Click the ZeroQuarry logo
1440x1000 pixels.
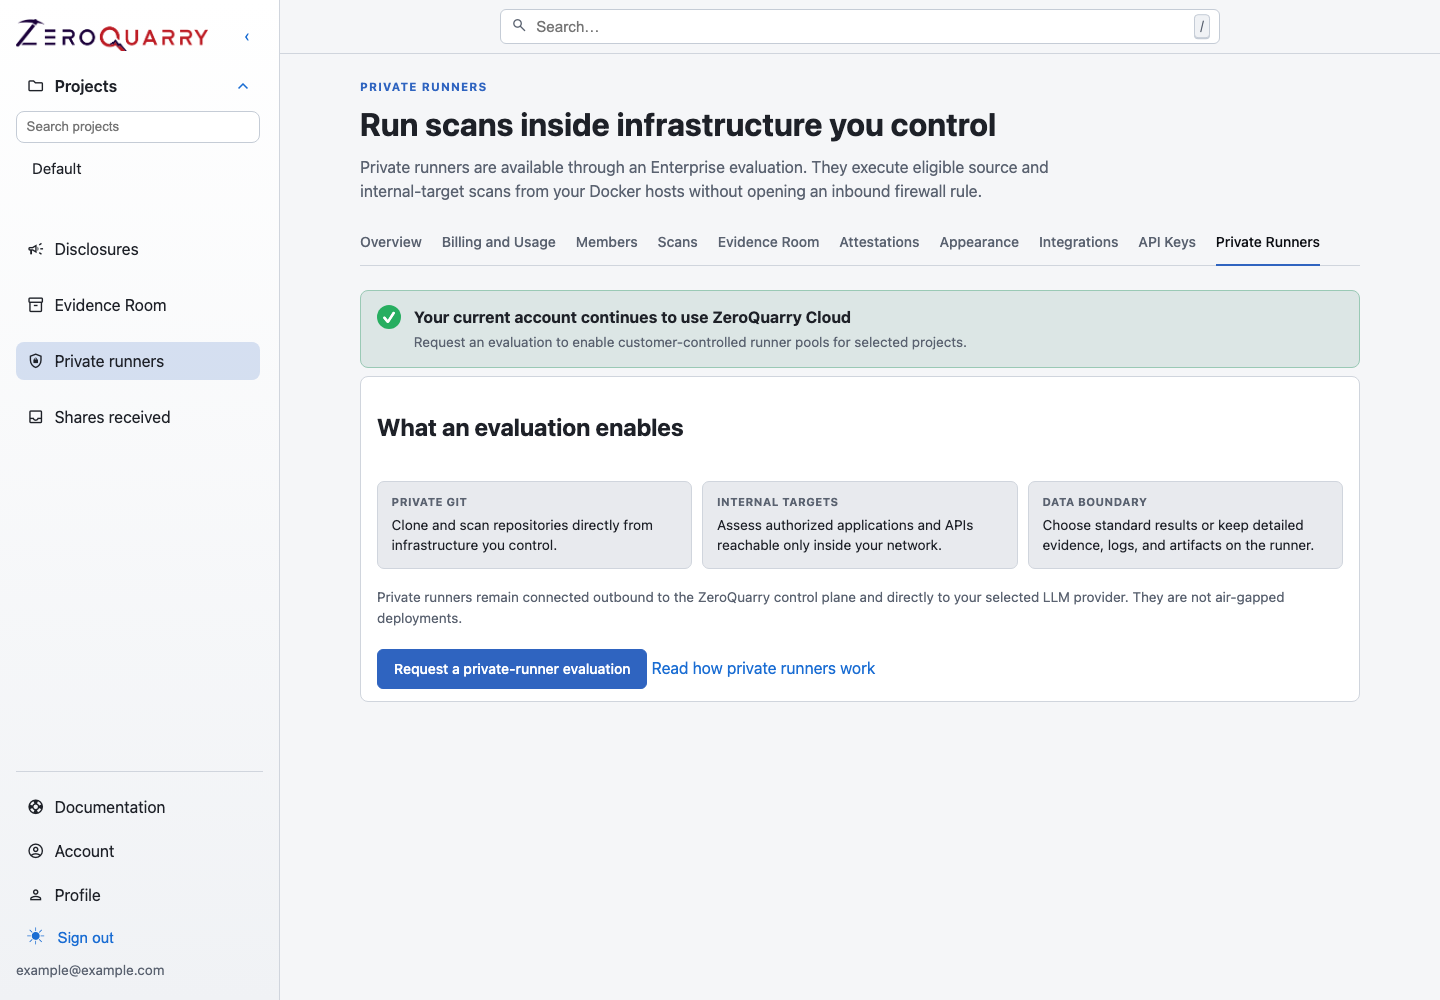coord(112,36)
